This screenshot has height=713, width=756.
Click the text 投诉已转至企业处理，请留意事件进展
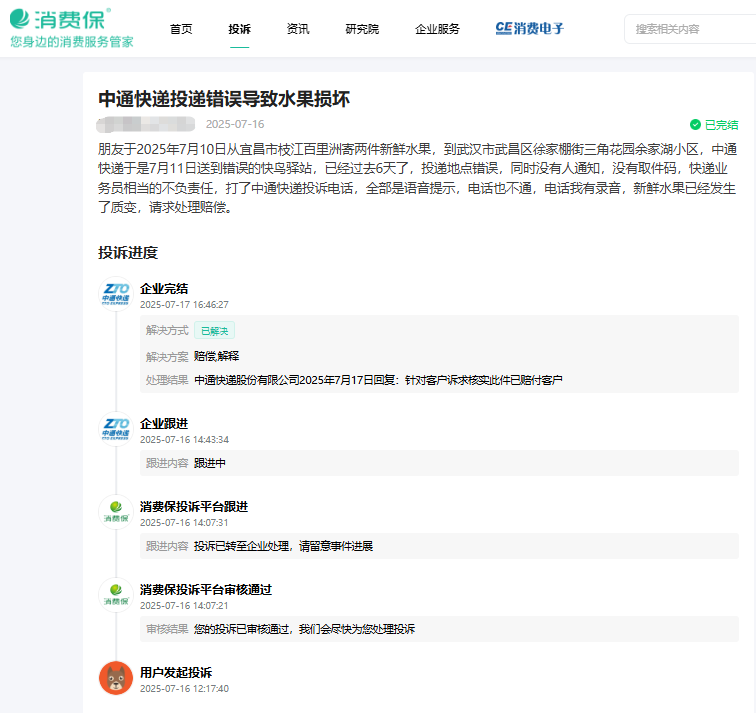coord(284,546)
